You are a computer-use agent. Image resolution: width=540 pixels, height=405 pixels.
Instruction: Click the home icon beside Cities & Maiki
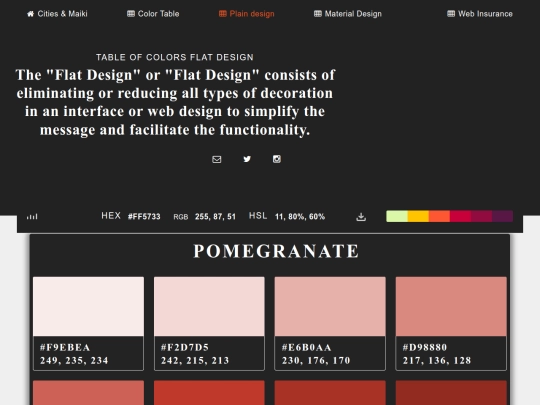pos(31,14)
